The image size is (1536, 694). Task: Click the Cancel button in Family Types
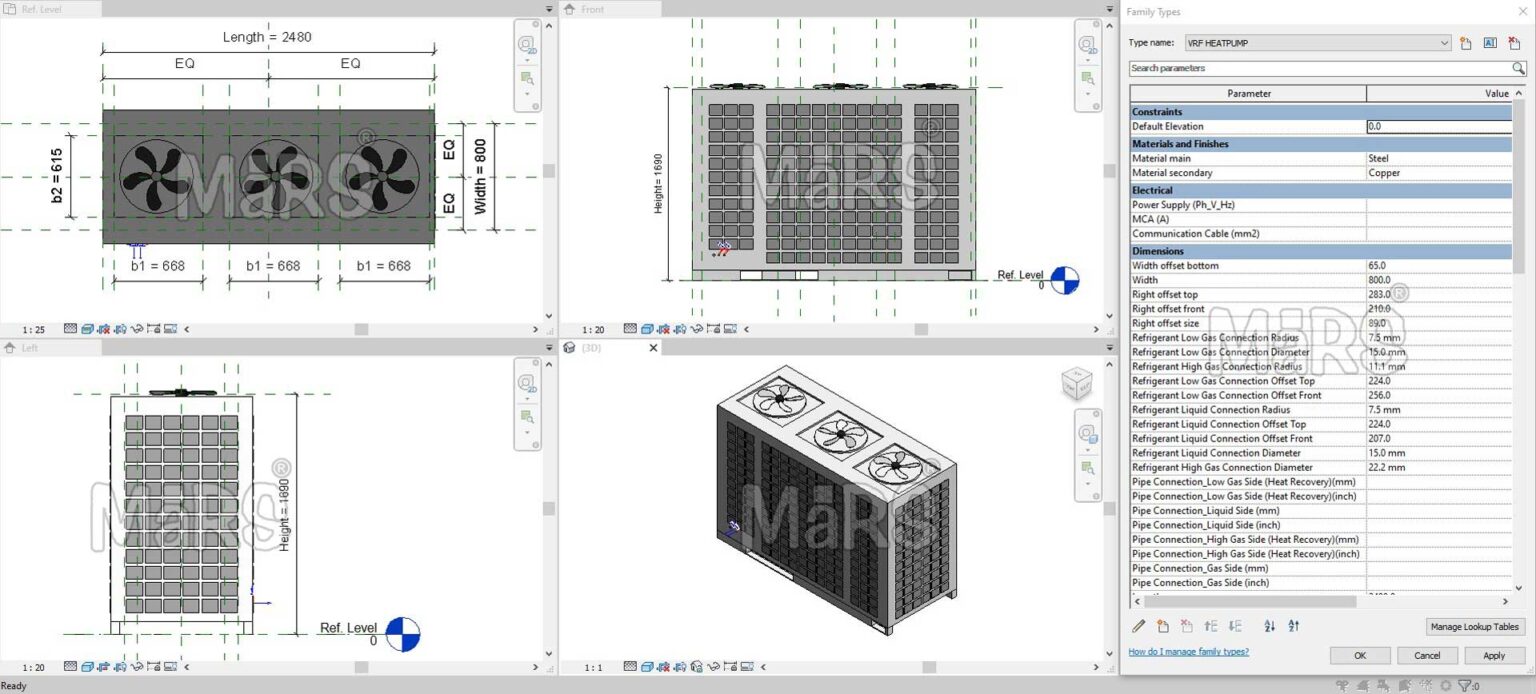coord(1427,656)
